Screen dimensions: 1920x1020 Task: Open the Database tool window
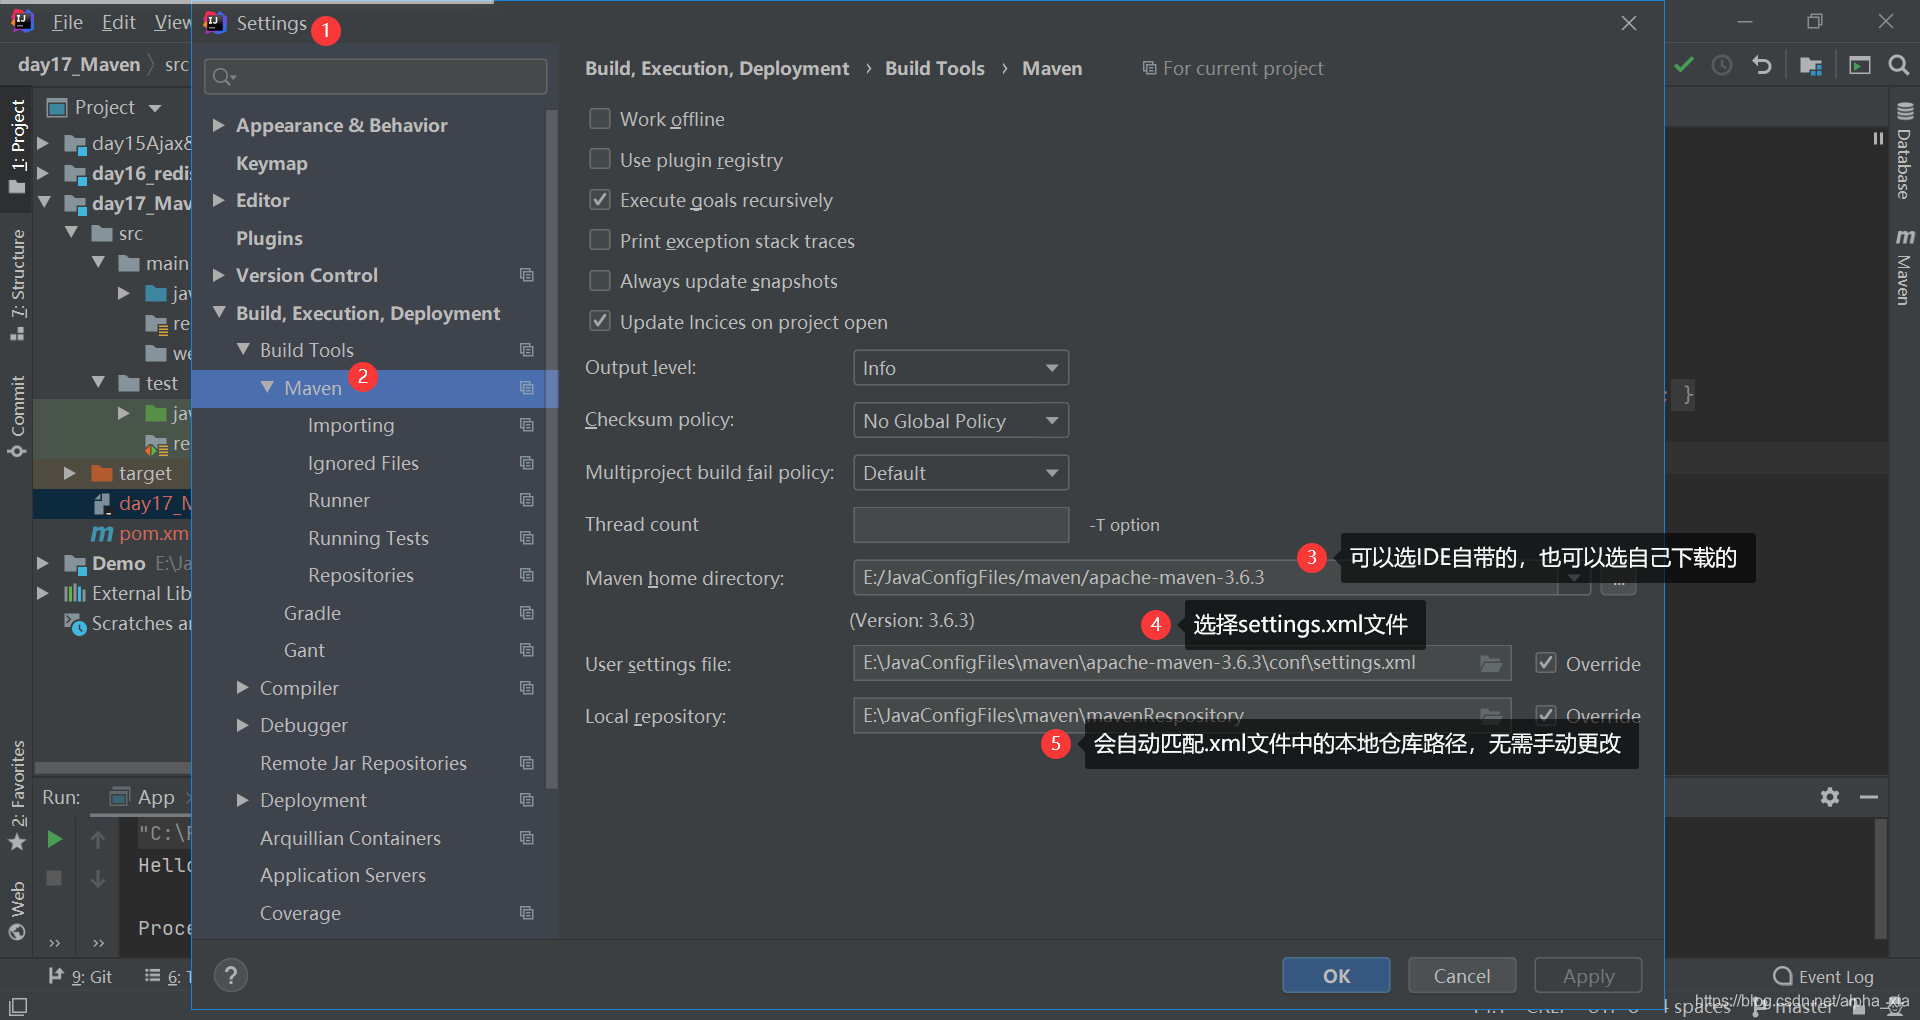click(x=1904, y=151)
